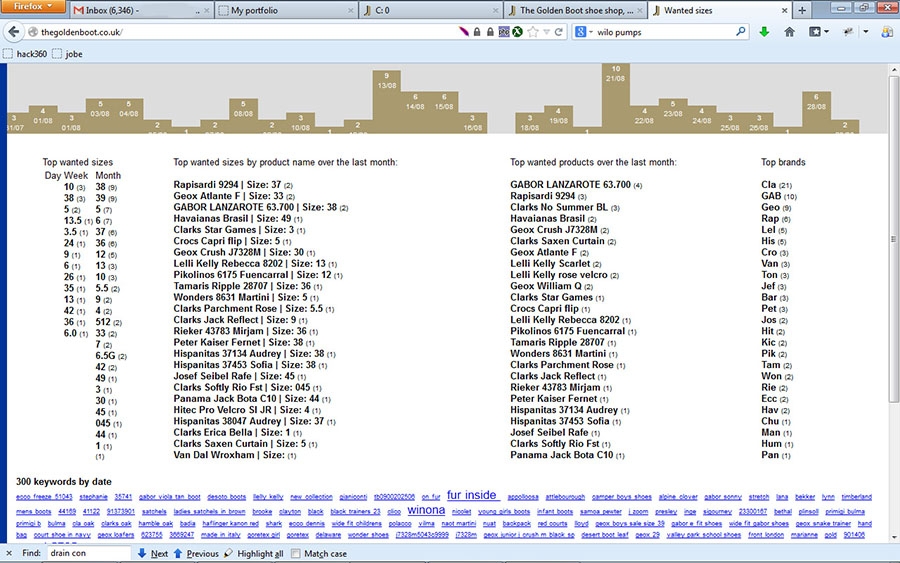Click the blue square PR add-on icon
This screenshot has width=900, height=563.
coord(504,32)
